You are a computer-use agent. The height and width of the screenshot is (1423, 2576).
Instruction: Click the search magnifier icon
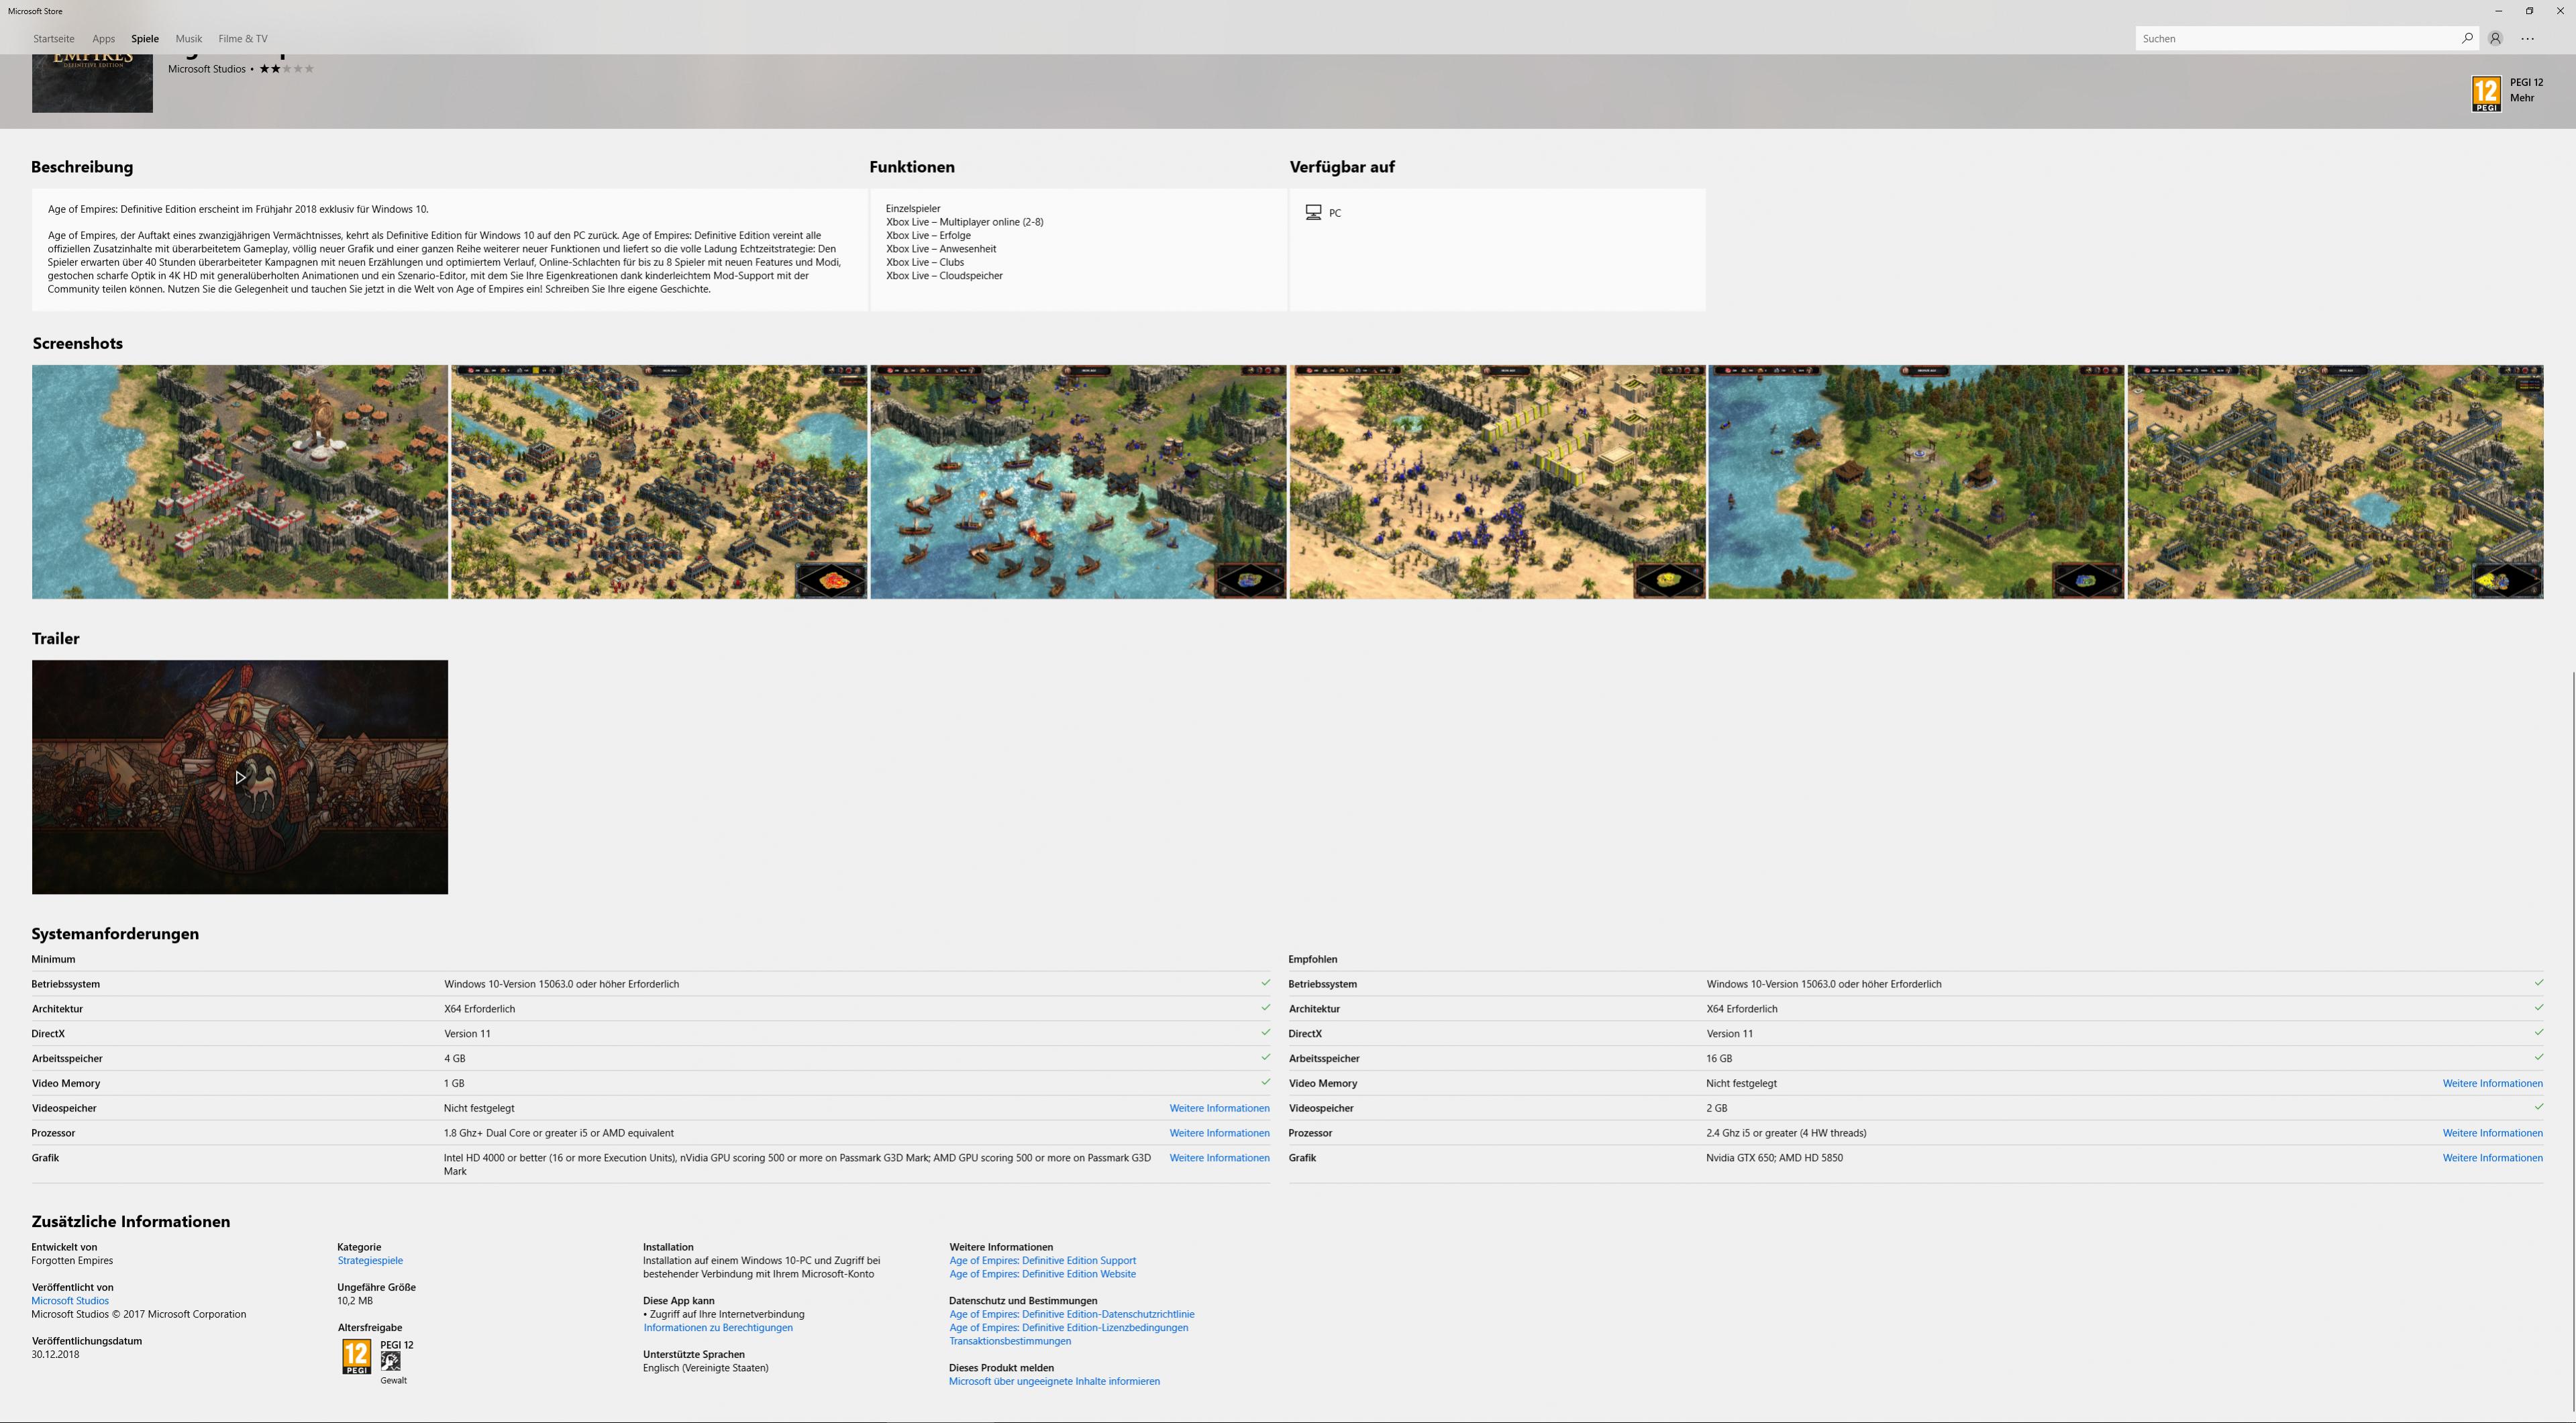[x=2467, y=38]
